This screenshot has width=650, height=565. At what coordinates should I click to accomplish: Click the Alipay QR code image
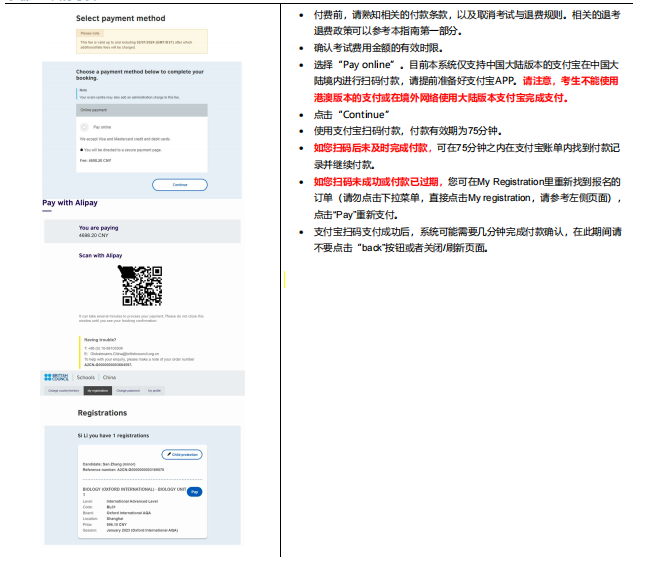pyautogui.click(x=142, y=286)
